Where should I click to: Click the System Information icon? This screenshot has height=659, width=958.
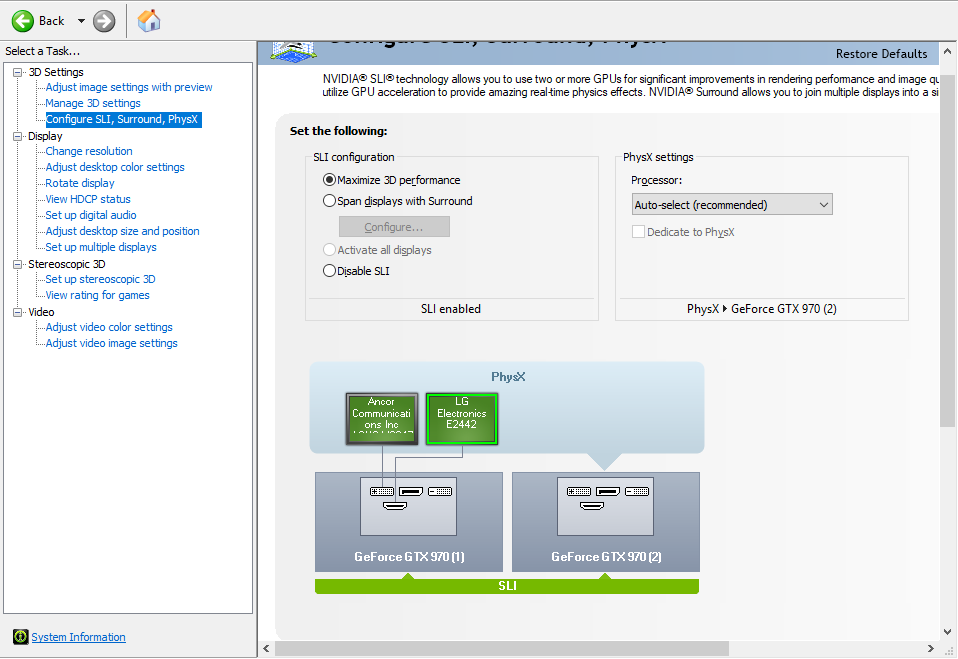tap(21, 637)
